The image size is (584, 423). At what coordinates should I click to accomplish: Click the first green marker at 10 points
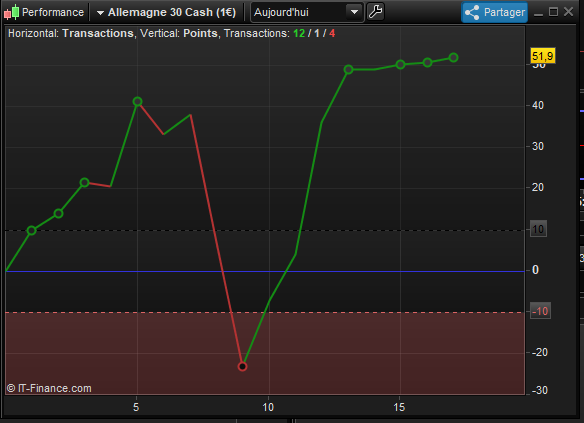click(32, 231)
